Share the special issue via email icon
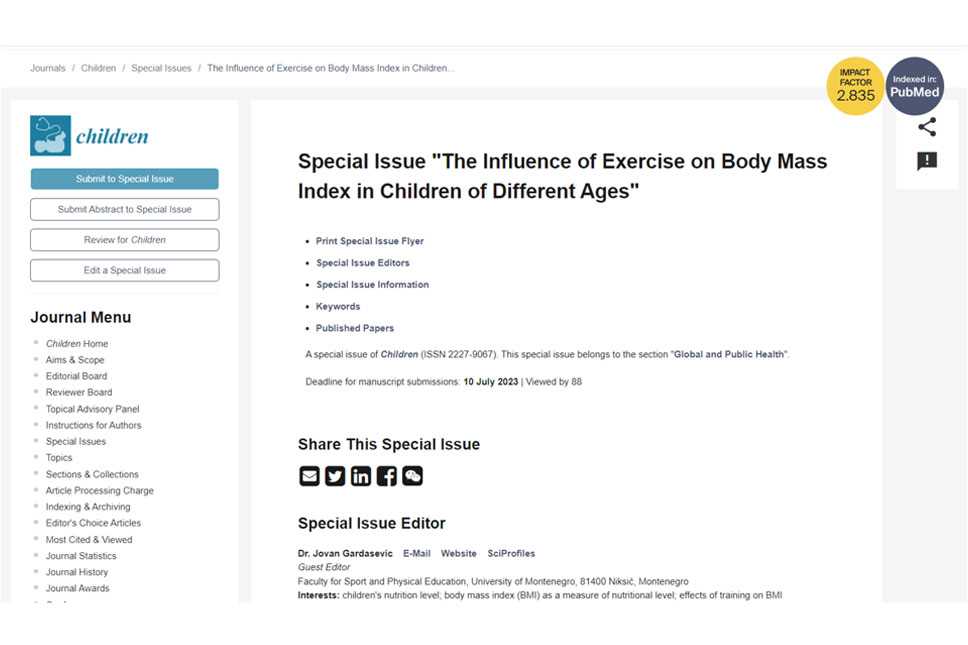Image resolution: width=968 pixels, height=645 pixels. [x=309, y=476]
